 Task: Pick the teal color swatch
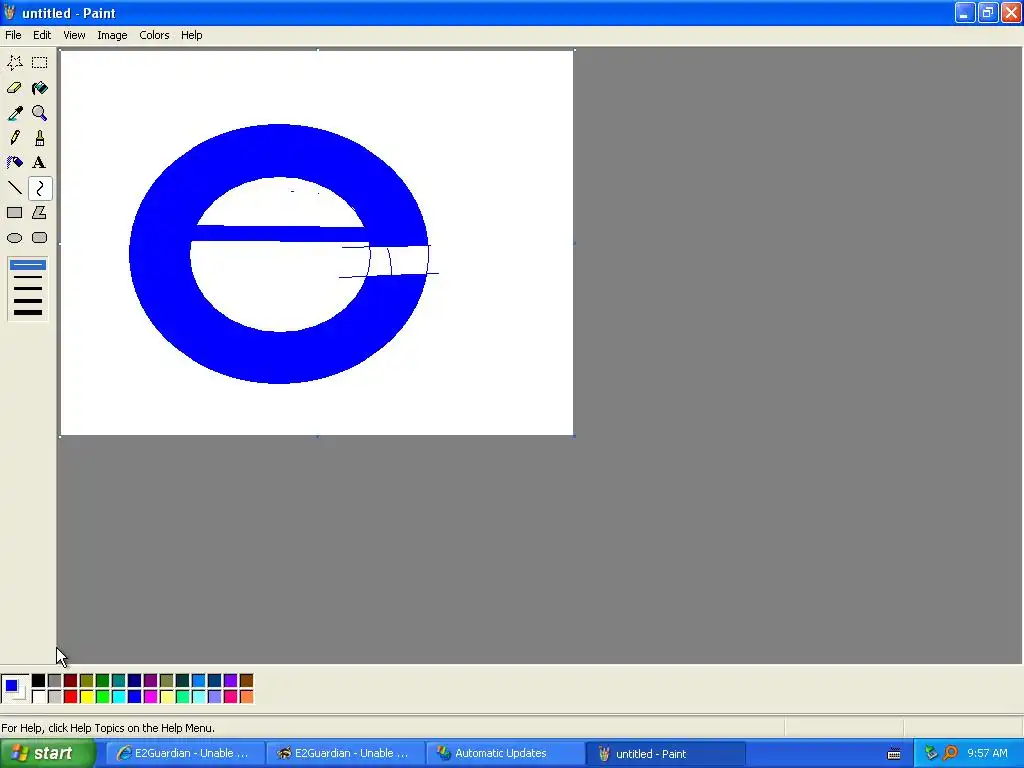pos(118,681)
